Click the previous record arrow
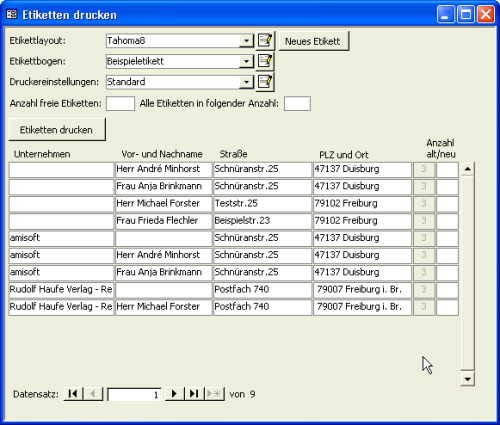The width and height of the screenshot is (500, 425). coord(93,394)
